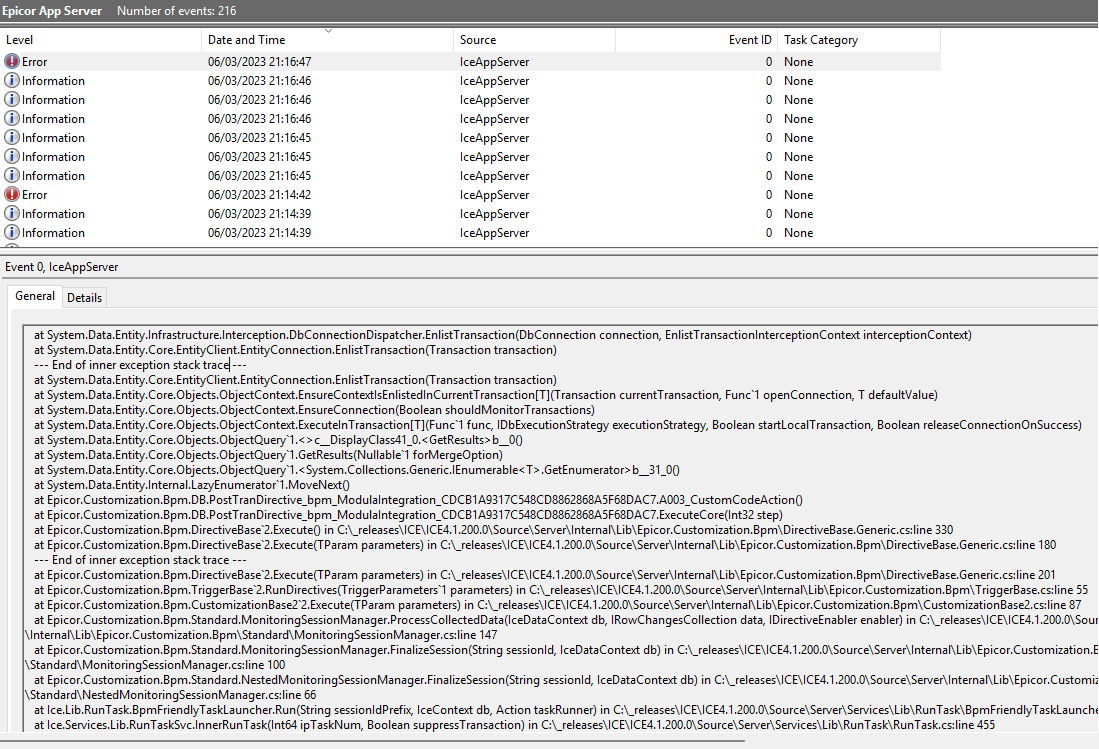Viewport: 1099px width, 749px height.
Task: Switch to the Details tab
Action: pos(84,297)
